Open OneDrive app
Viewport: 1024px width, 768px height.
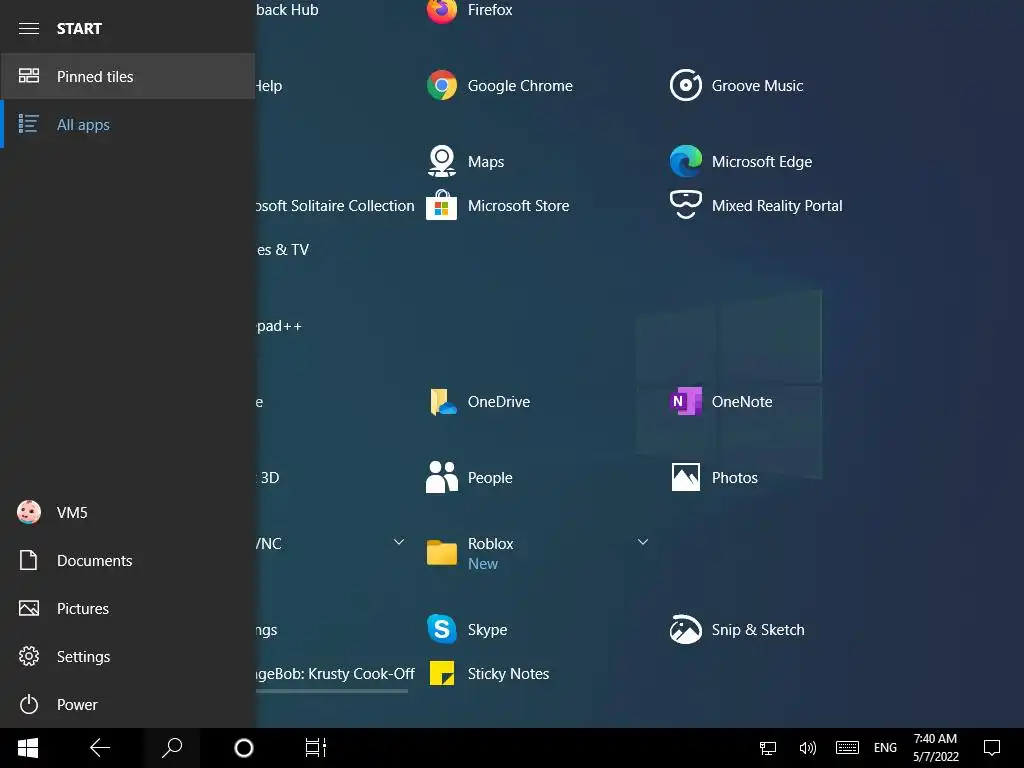click(478, 402)
